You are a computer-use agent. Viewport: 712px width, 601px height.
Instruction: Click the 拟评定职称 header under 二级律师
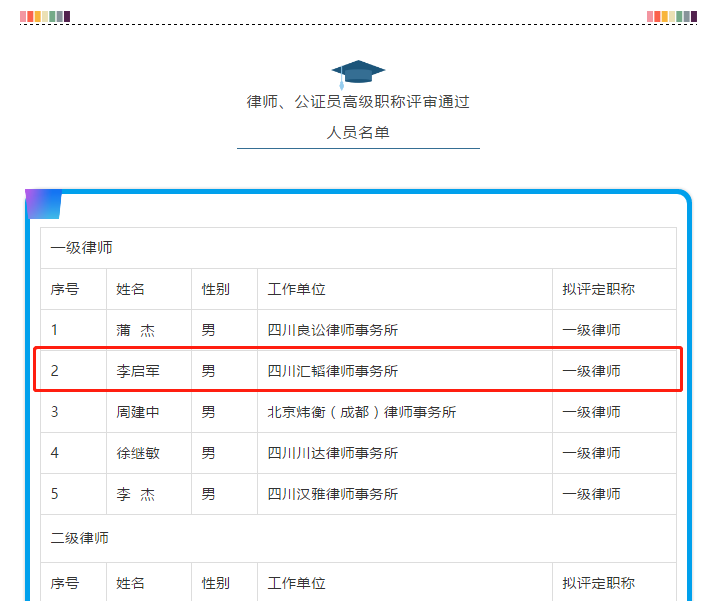(x=614, y=583)
